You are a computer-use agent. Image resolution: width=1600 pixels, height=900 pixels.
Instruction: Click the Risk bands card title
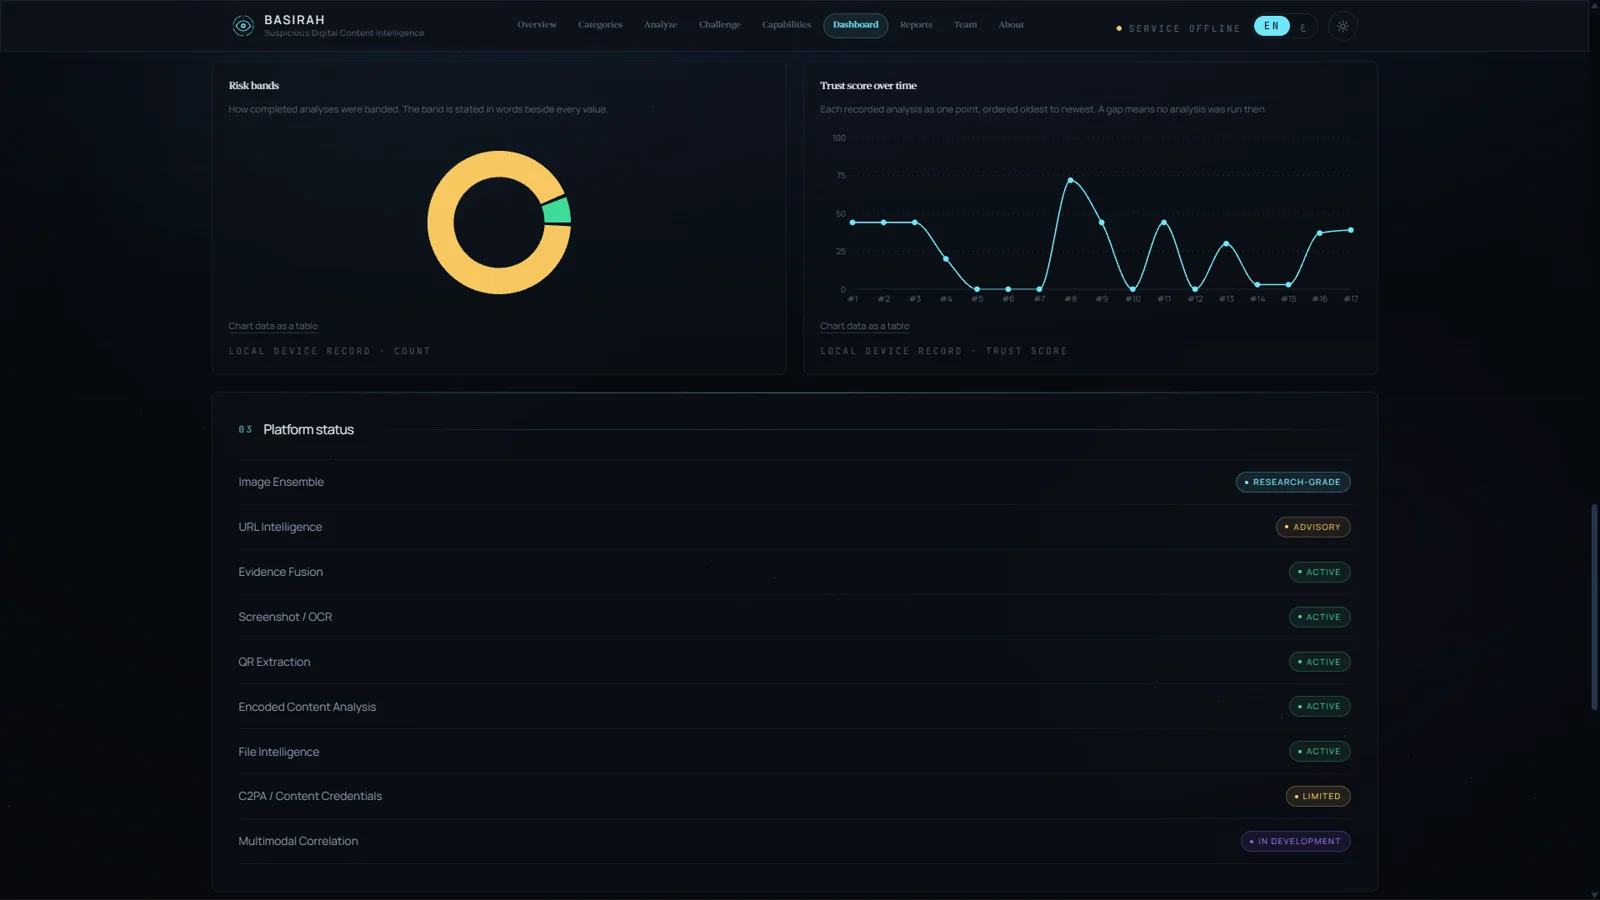(x=254, y=86)
